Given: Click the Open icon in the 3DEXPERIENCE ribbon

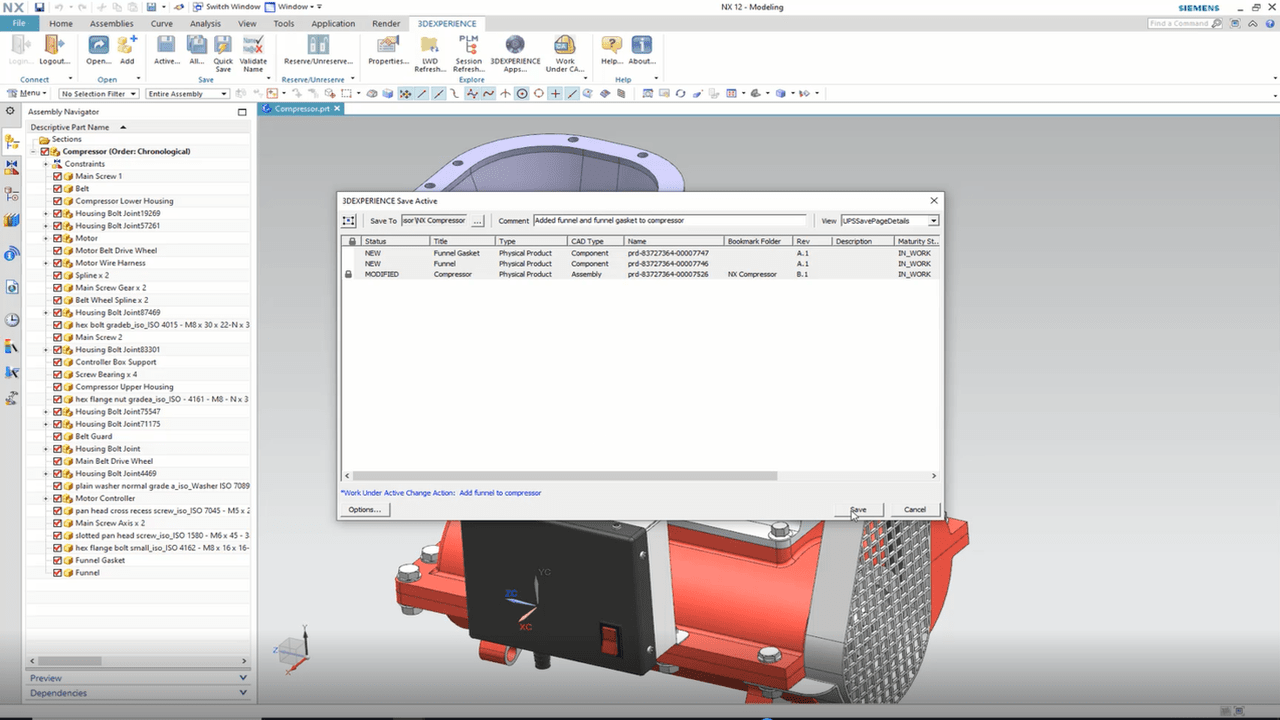Looking at the screenshot, I should click(98, 46).
